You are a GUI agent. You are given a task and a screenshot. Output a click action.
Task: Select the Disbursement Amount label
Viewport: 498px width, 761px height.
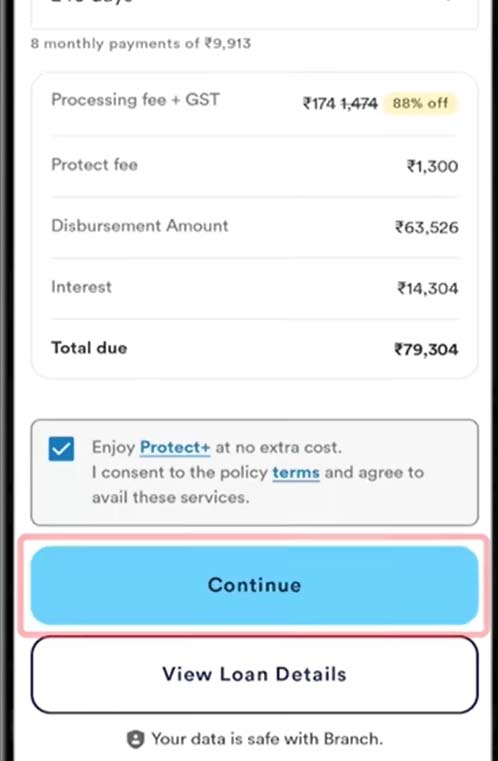[x=140, y=226]
